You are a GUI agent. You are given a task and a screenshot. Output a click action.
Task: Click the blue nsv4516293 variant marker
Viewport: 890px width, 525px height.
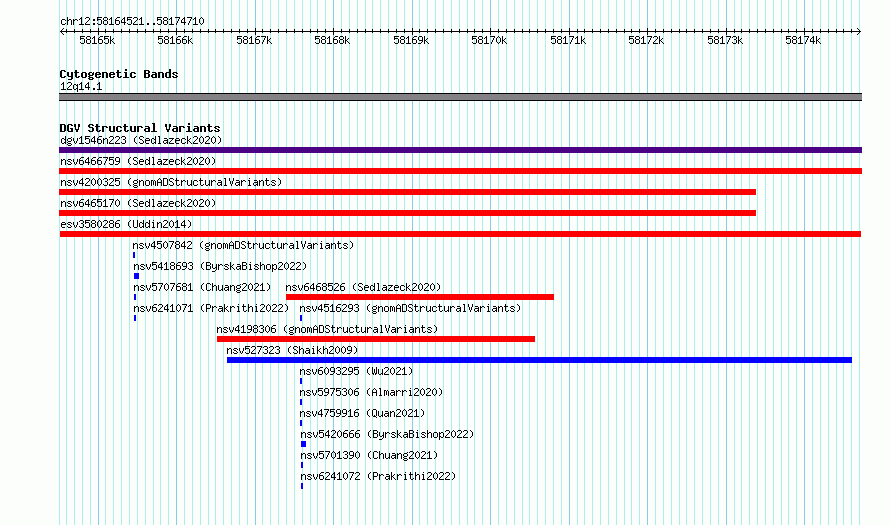301,318
